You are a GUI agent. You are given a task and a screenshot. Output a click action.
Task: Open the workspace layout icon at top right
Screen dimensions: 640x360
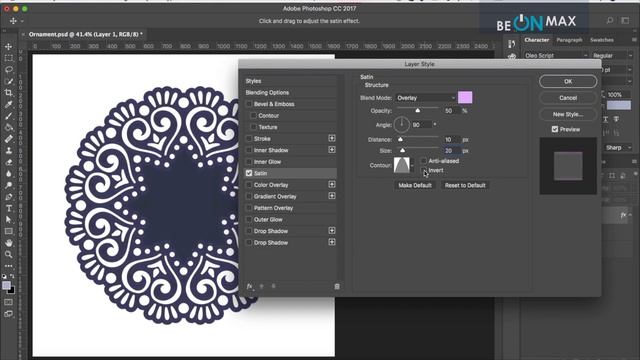625,20
